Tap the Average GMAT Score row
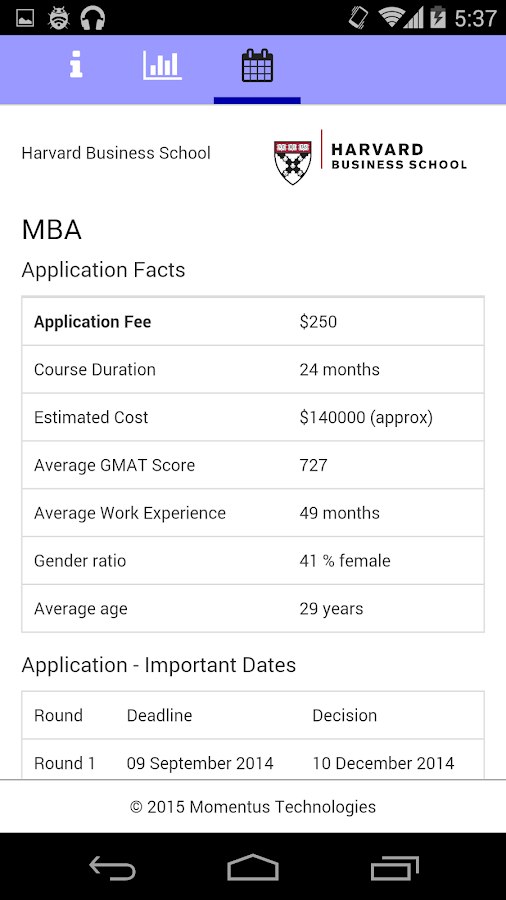 click(253, 465)
